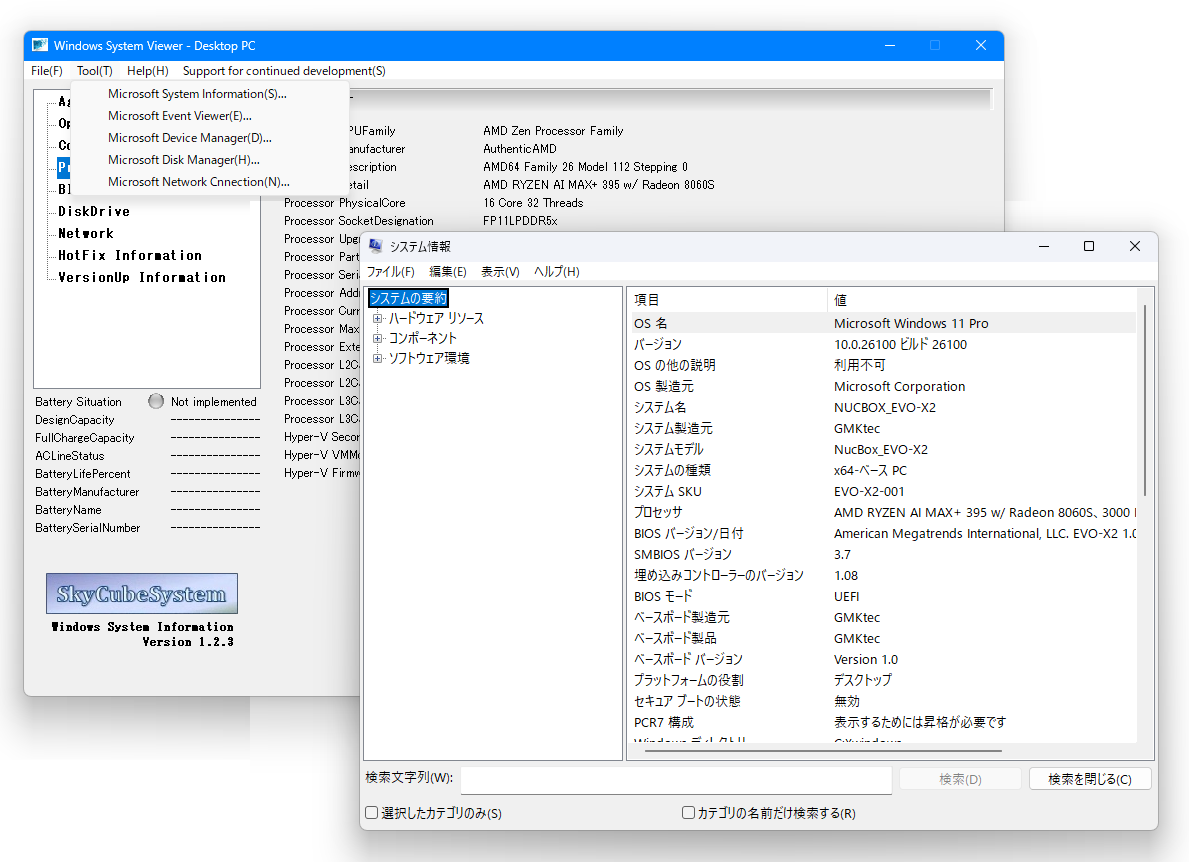Click inside the 検索文字列 search field
The width and height of the screenshot is (1189, 862).
675,780
